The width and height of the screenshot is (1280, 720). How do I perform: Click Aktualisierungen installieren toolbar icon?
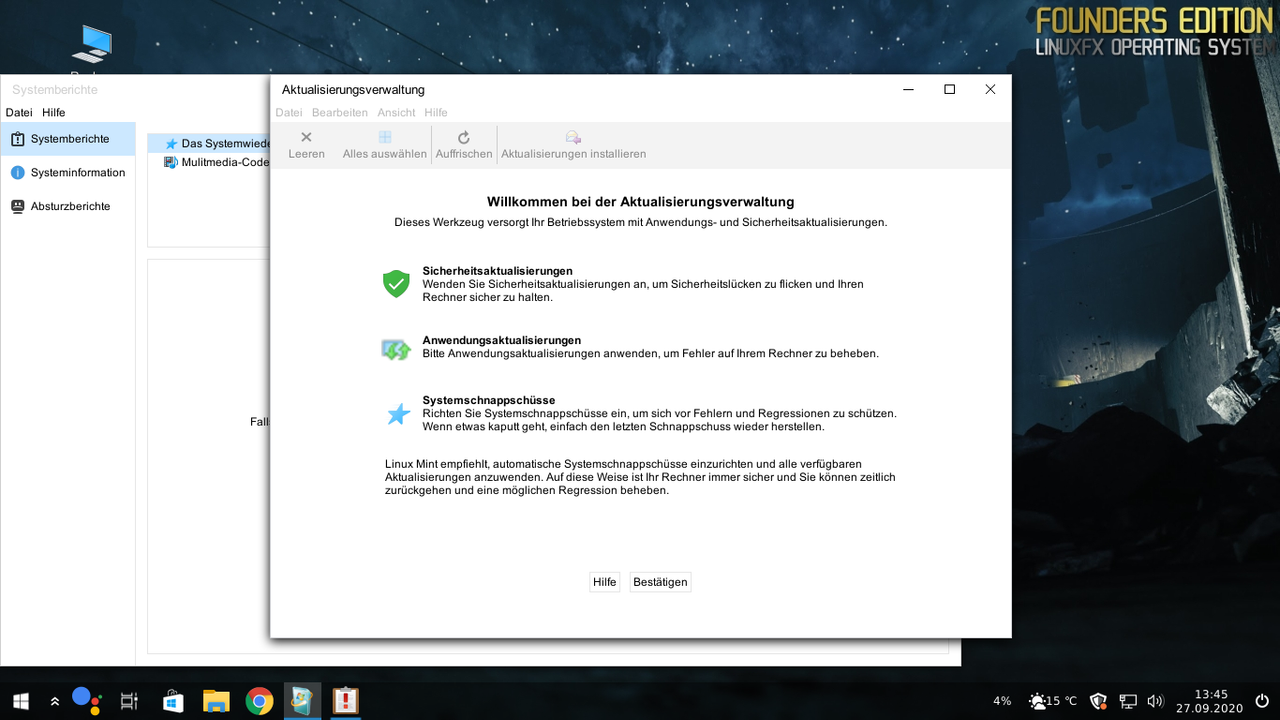point(573,138)
